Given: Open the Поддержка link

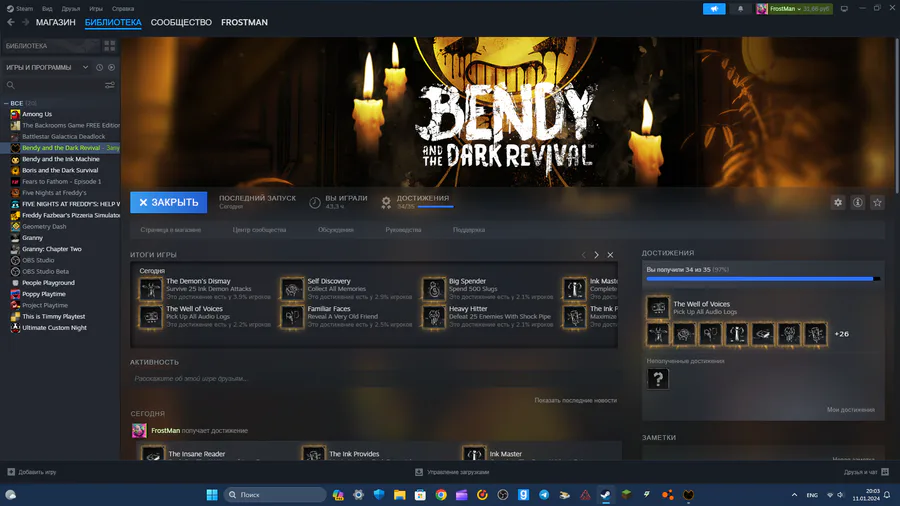Looking at the screenshot, I should pyautogui.click(x=468, y=229).
